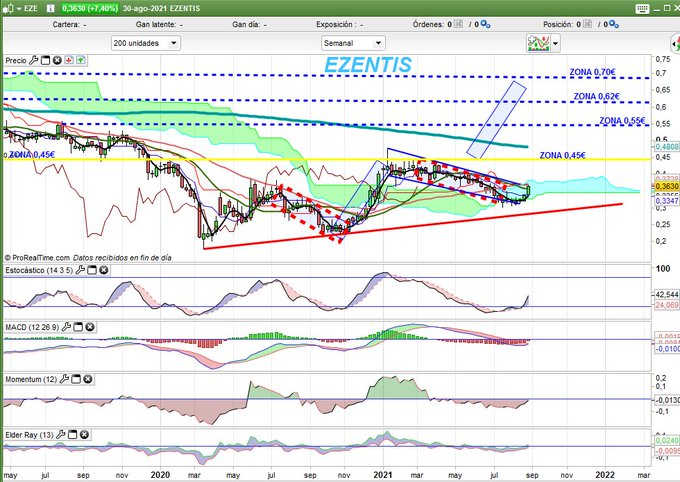Select the right-side ZONA 0,45€ annotation
The width and height of the screenshot is (680, 482).
pos(562,155)
